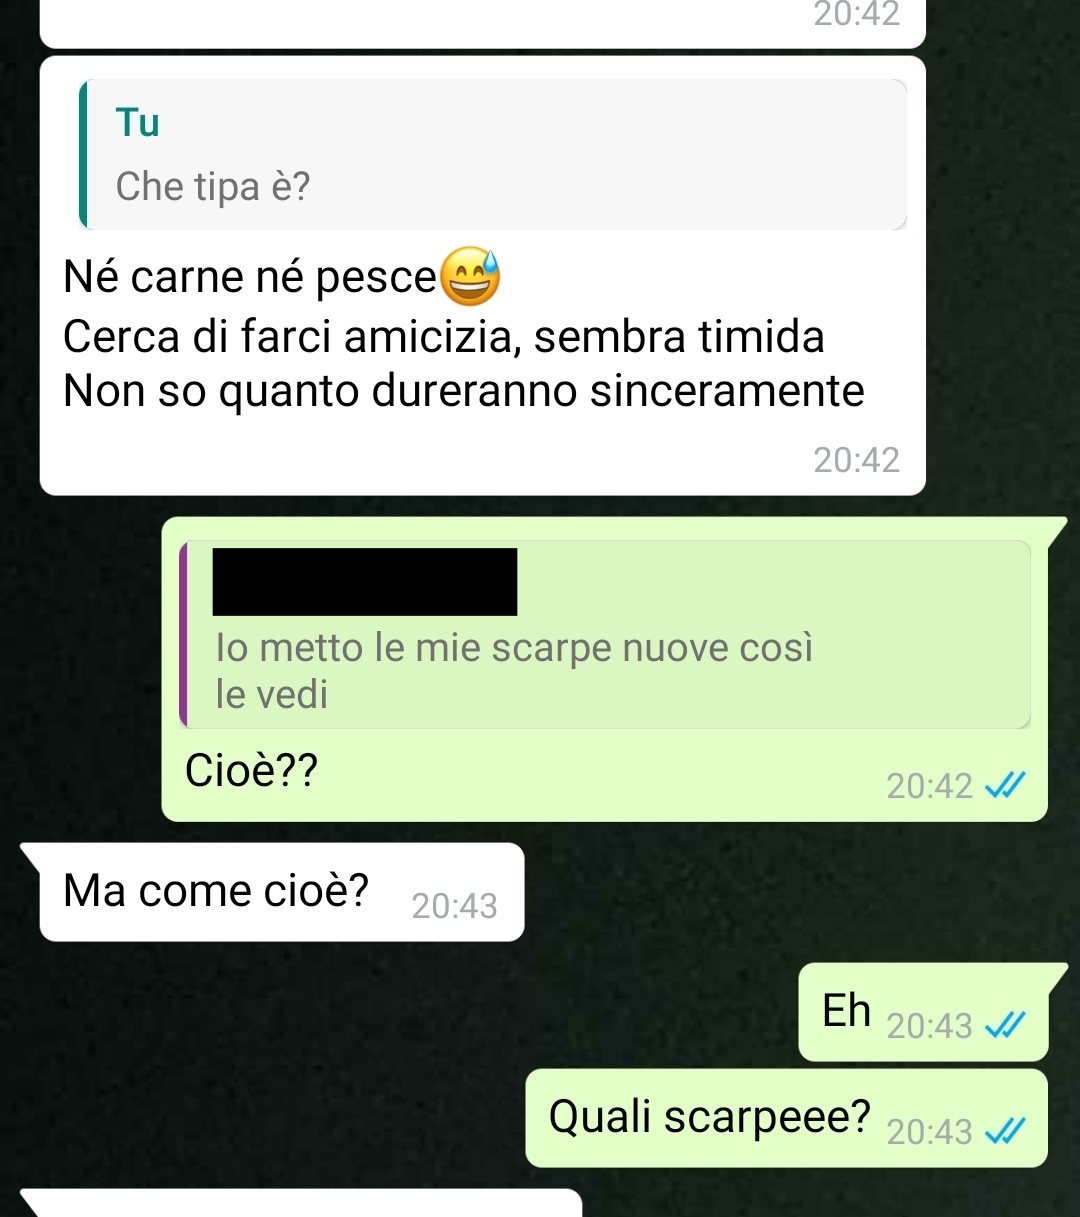Tap the 20:42 timestamp under 'sinceramente'
This screenshot has height=1217, width=1080.
tap(857, 460)
